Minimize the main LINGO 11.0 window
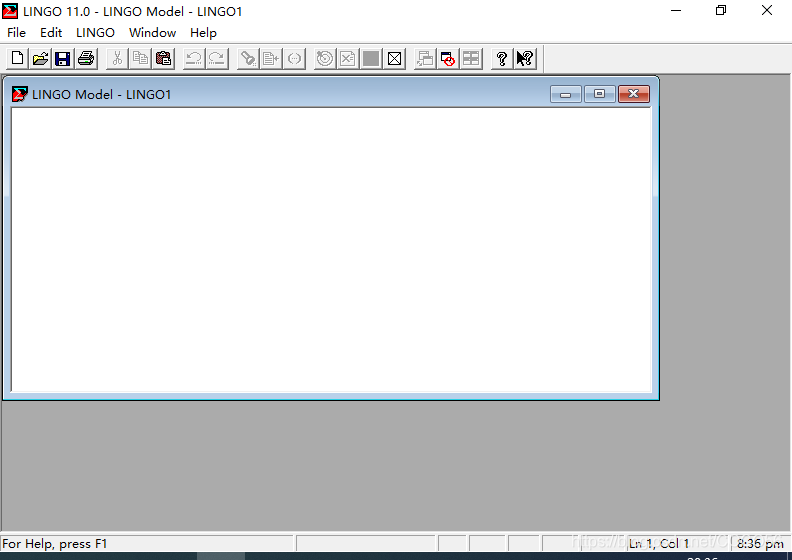The height and width of the screenshot is (560, 792). (x=676, y=11)
